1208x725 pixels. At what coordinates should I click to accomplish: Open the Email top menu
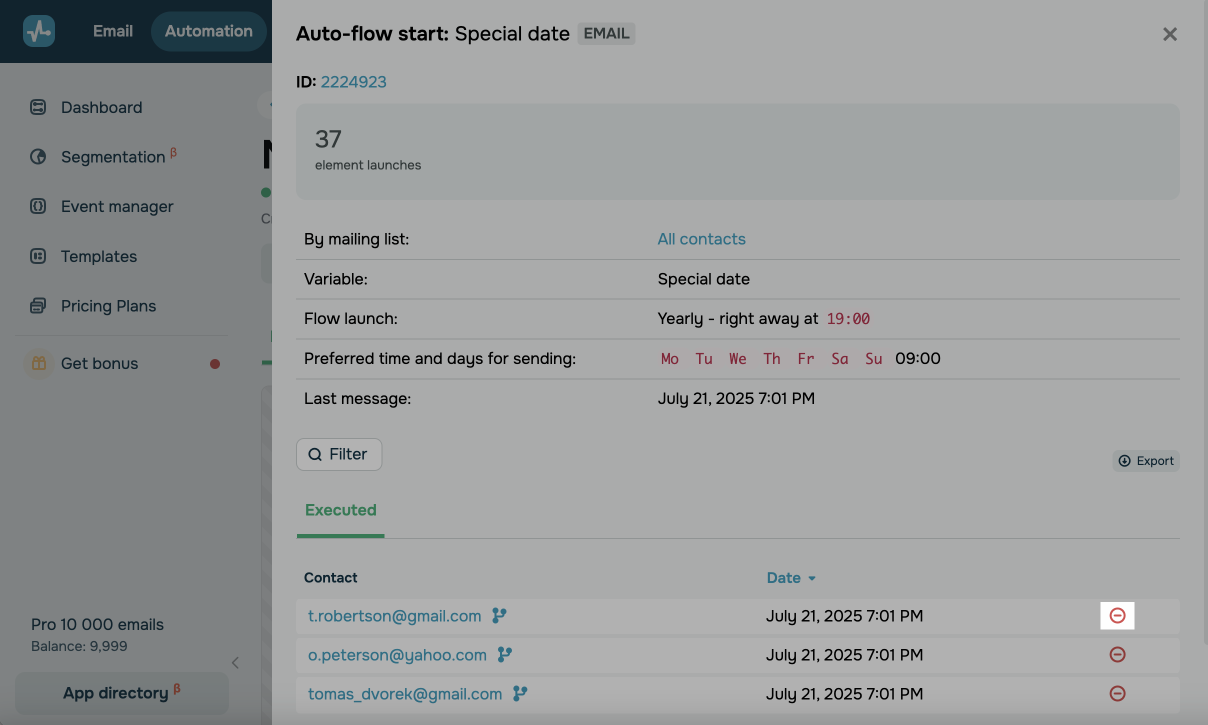click(113, 31)
